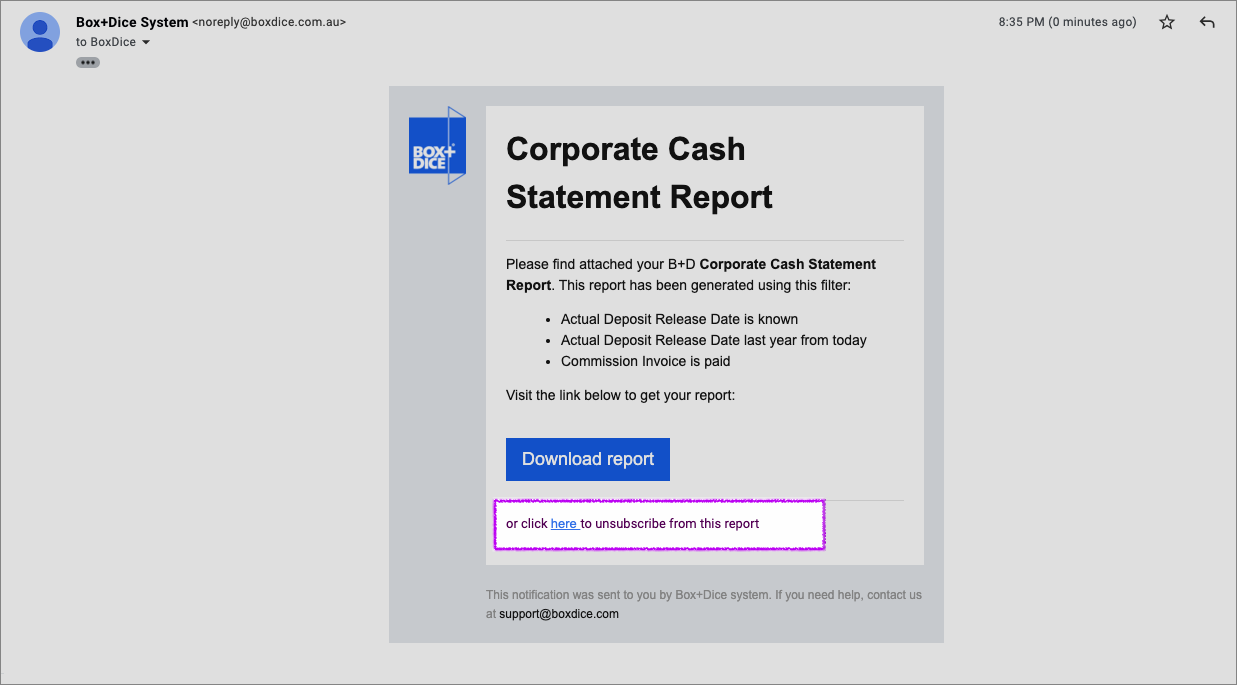The height and width of the screenshot is (685, 1237).
Task: Click the Corporate Cash Statement Report heading
Action: tap(639, 172)
